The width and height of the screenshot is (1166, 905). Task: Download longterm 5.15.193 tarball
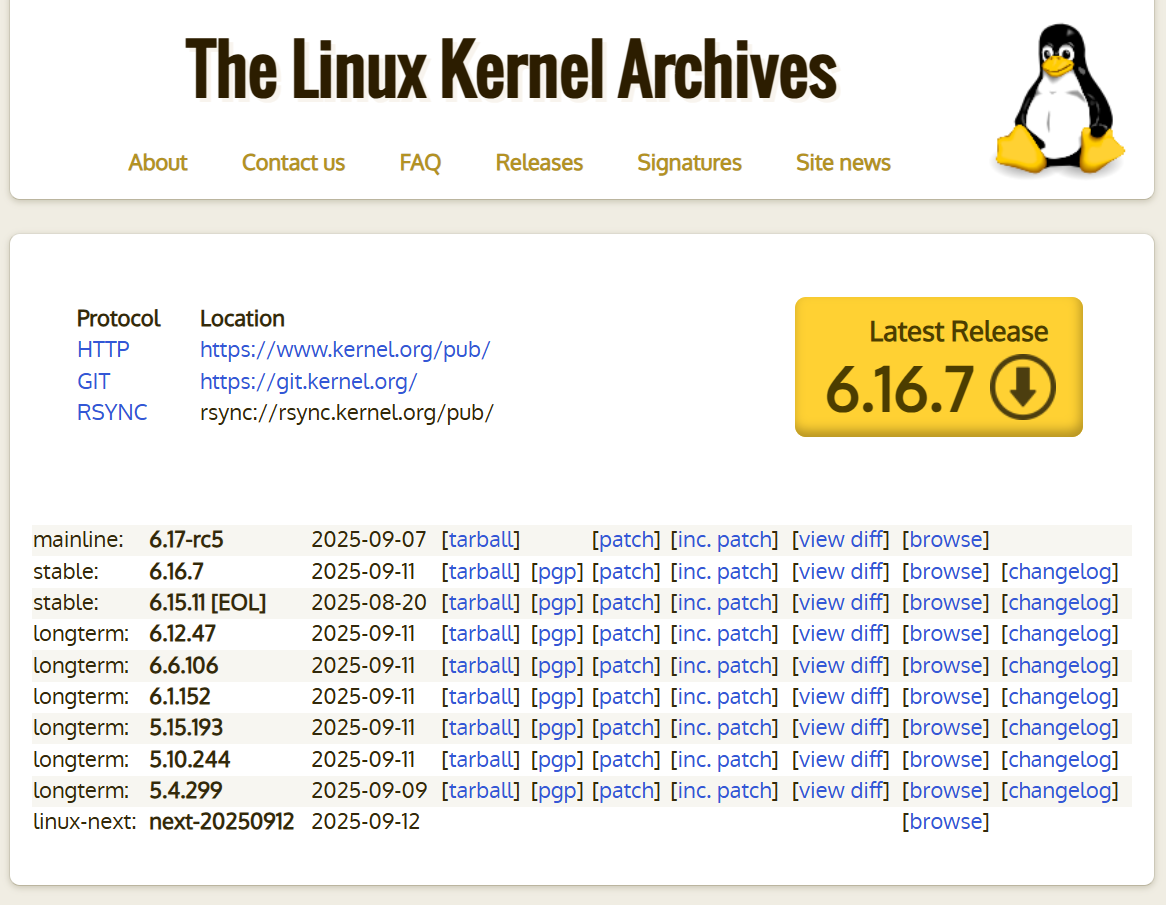481,729
